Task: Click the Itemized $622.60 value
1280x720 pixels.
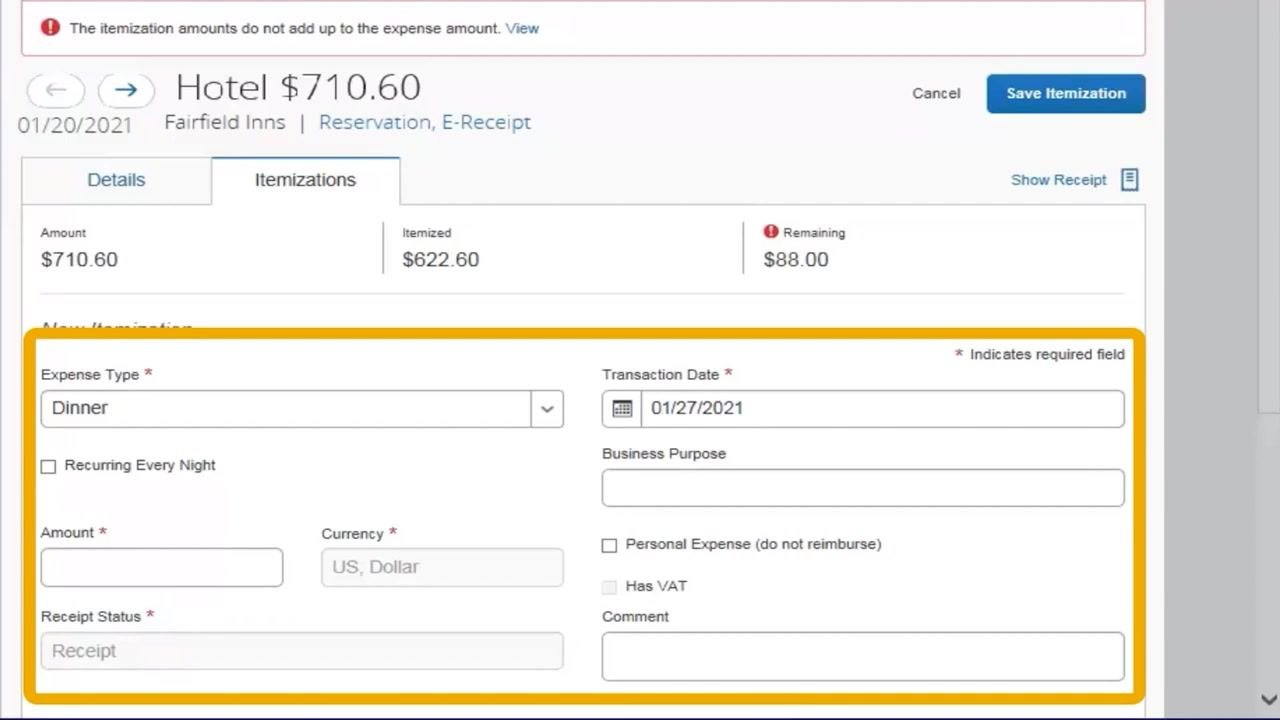Action: (441, 260)
